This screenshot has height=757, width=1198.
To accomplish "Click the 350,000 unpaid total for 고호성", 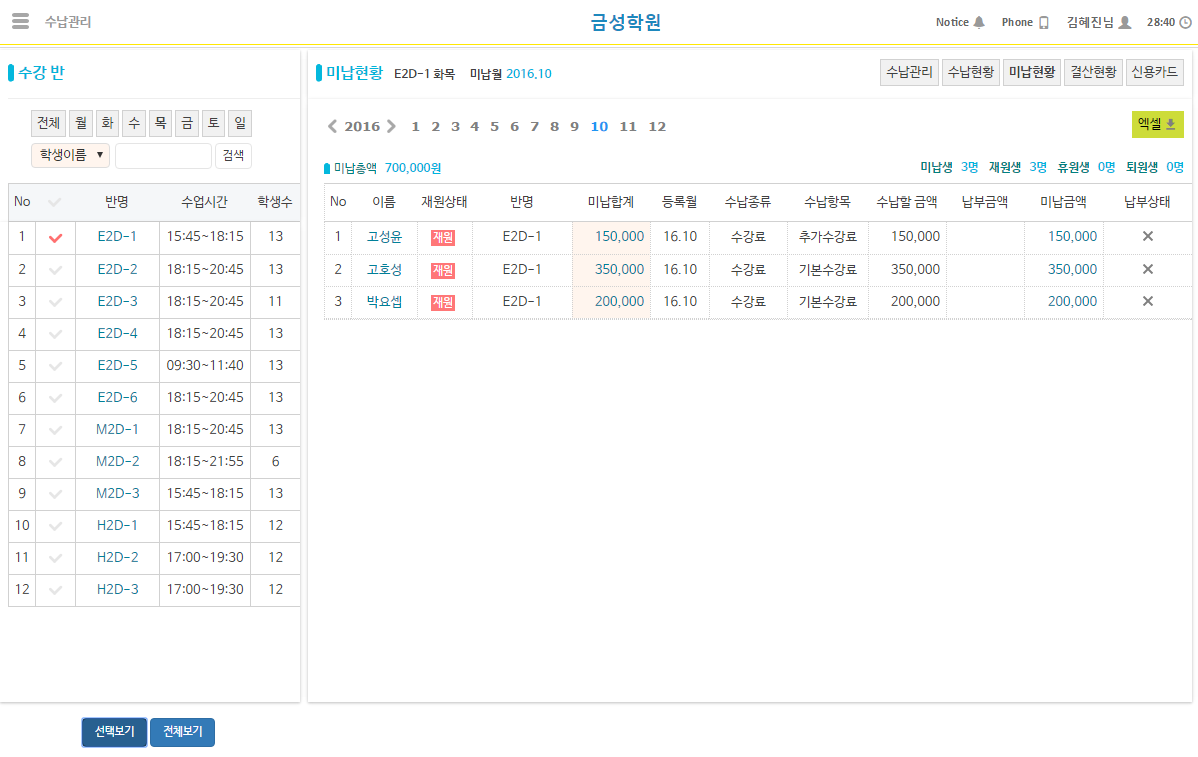I will point(620,270).
